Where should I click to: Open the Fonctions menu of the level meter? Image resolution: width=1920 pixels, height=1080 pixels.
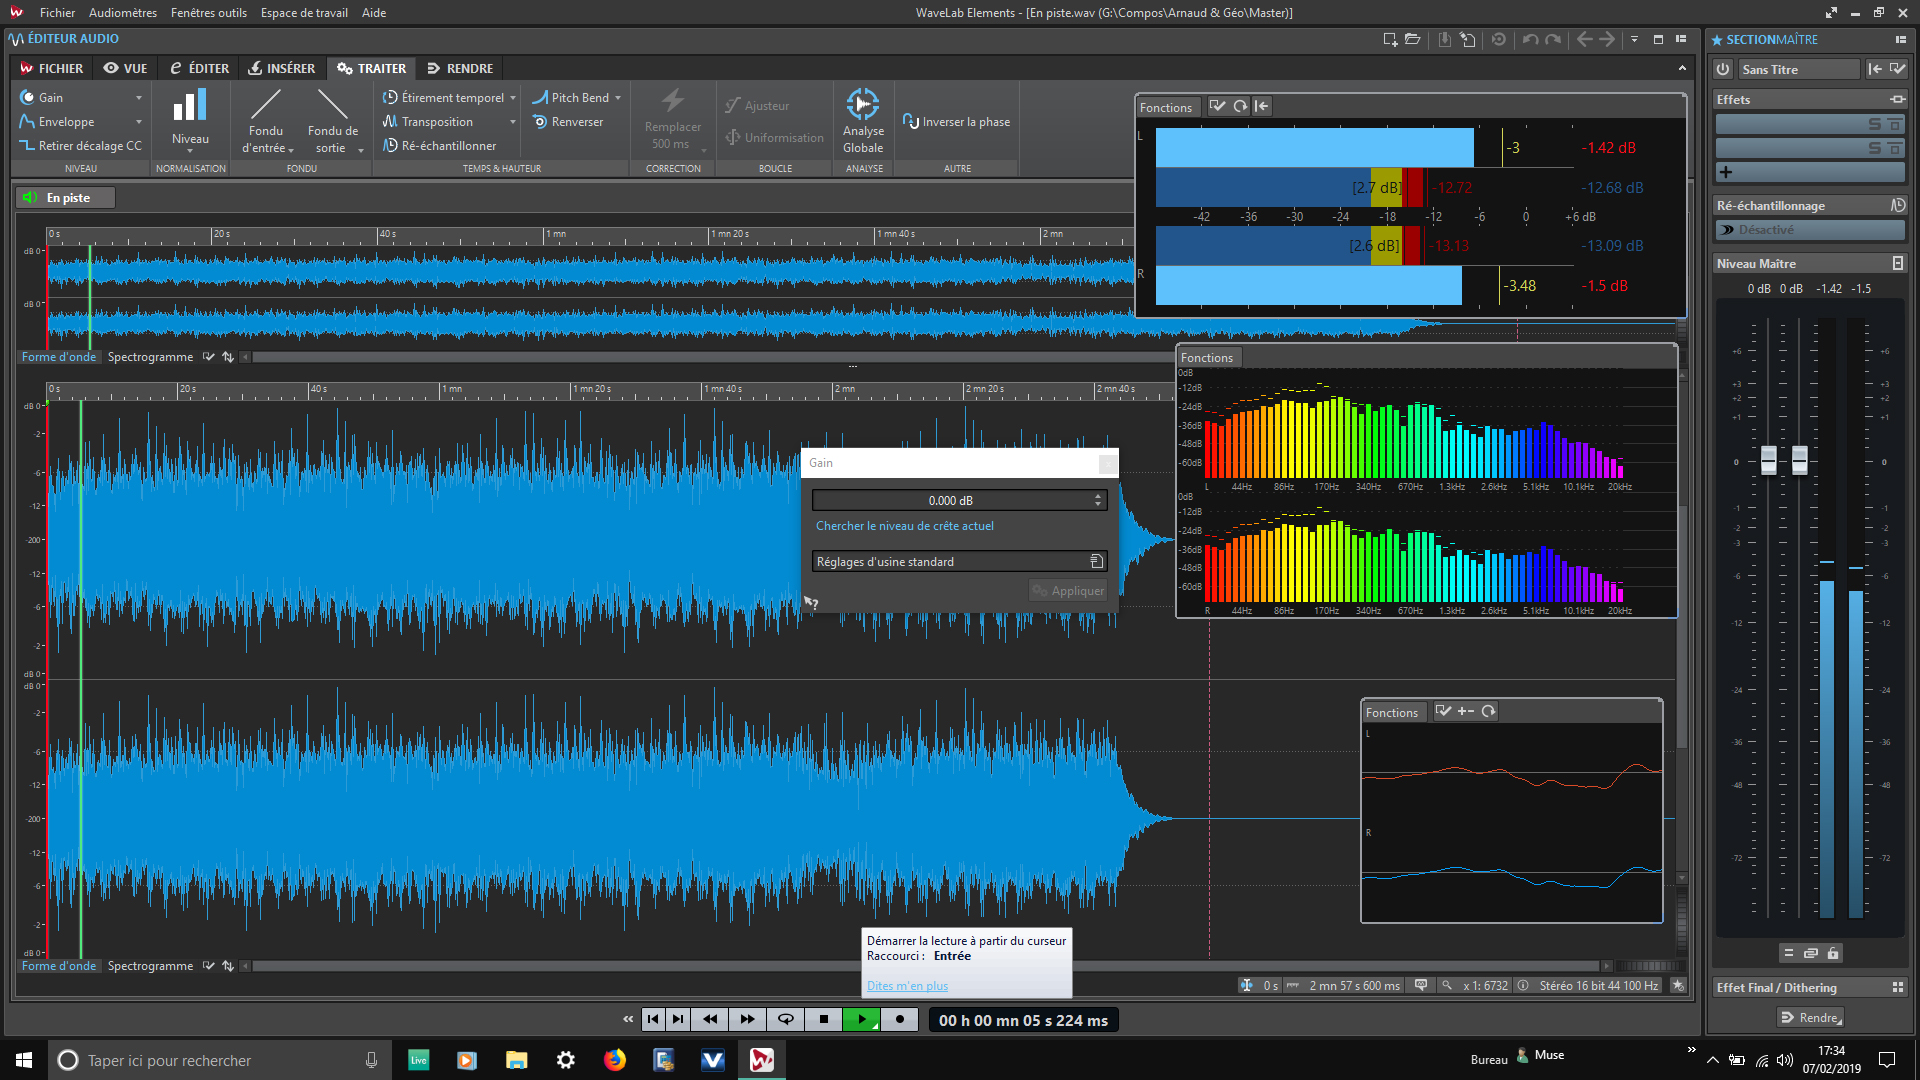[x=1166, y=106]
